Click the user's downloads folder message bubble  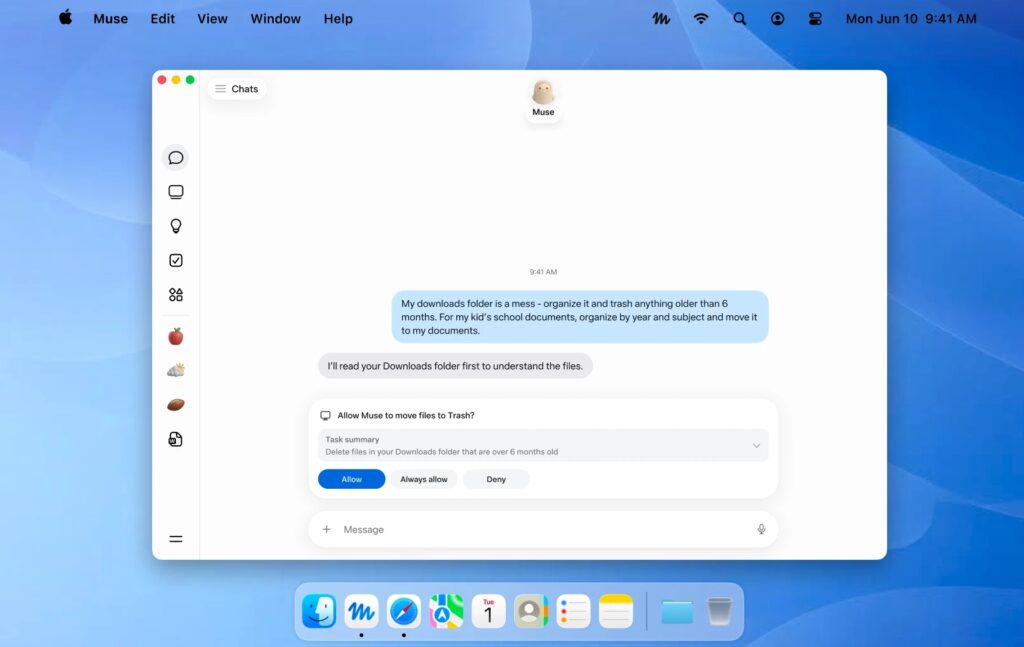click(x=580, y=317)
